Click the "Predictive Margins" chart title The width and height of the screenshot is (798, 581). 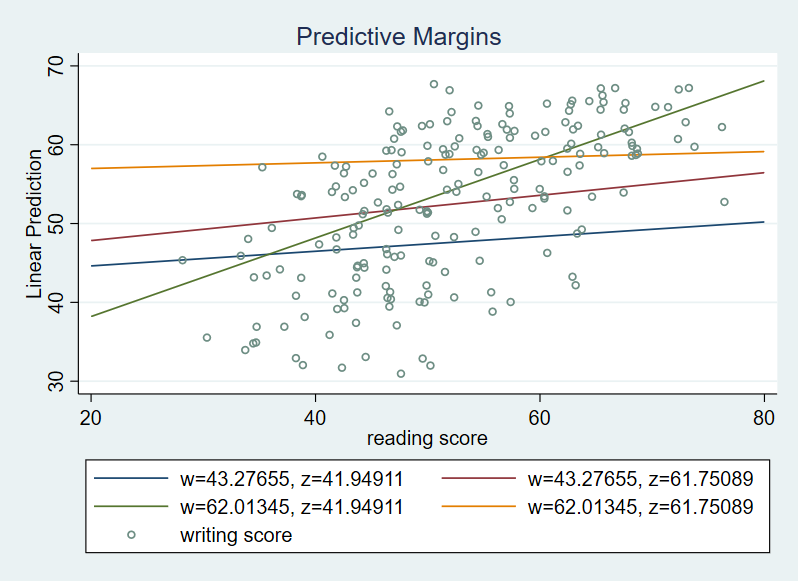coord(398,37)
